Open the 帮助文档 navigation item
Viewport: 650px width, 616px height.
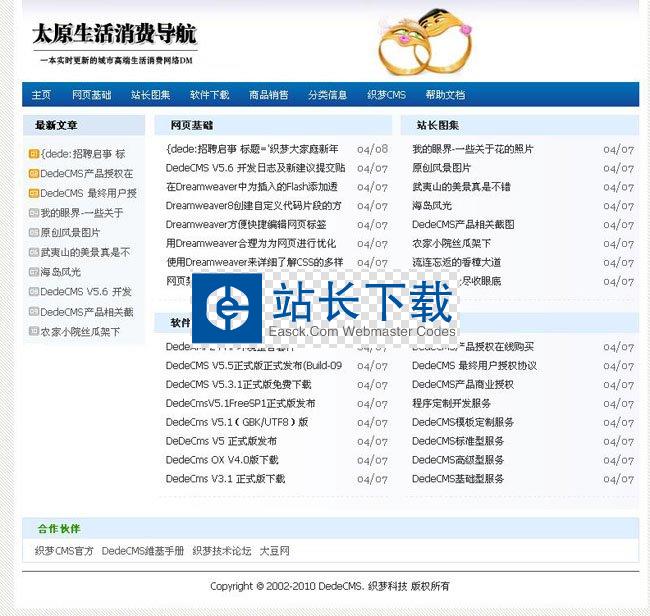click(x=445, y=95)
